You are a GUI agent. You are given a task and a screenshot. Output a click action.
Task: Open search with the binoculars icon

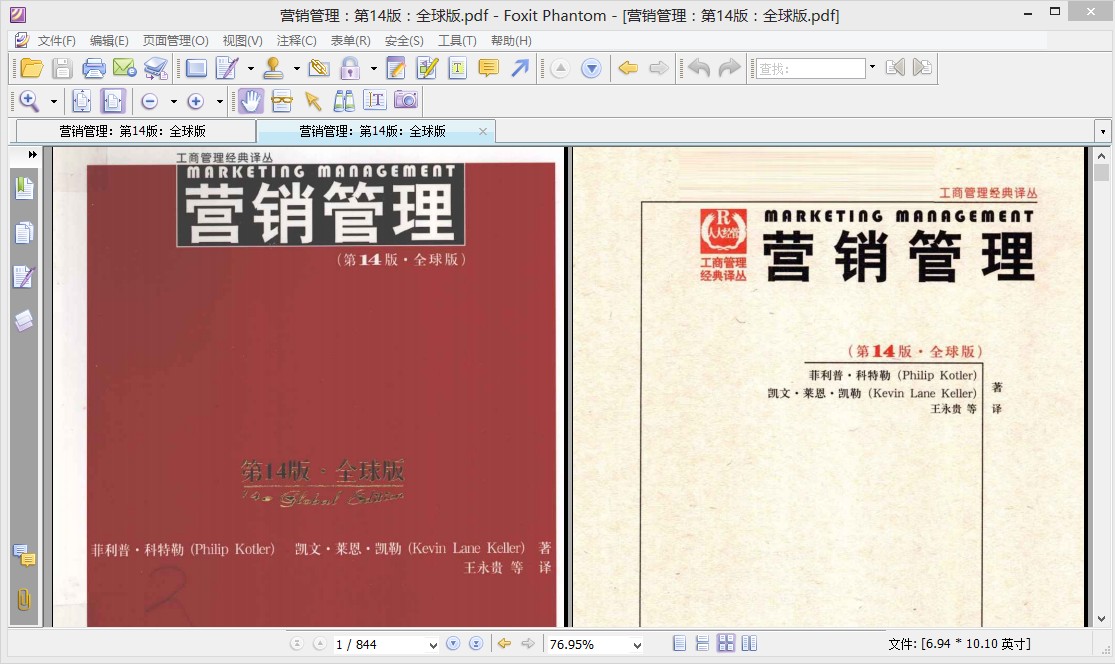344,101
